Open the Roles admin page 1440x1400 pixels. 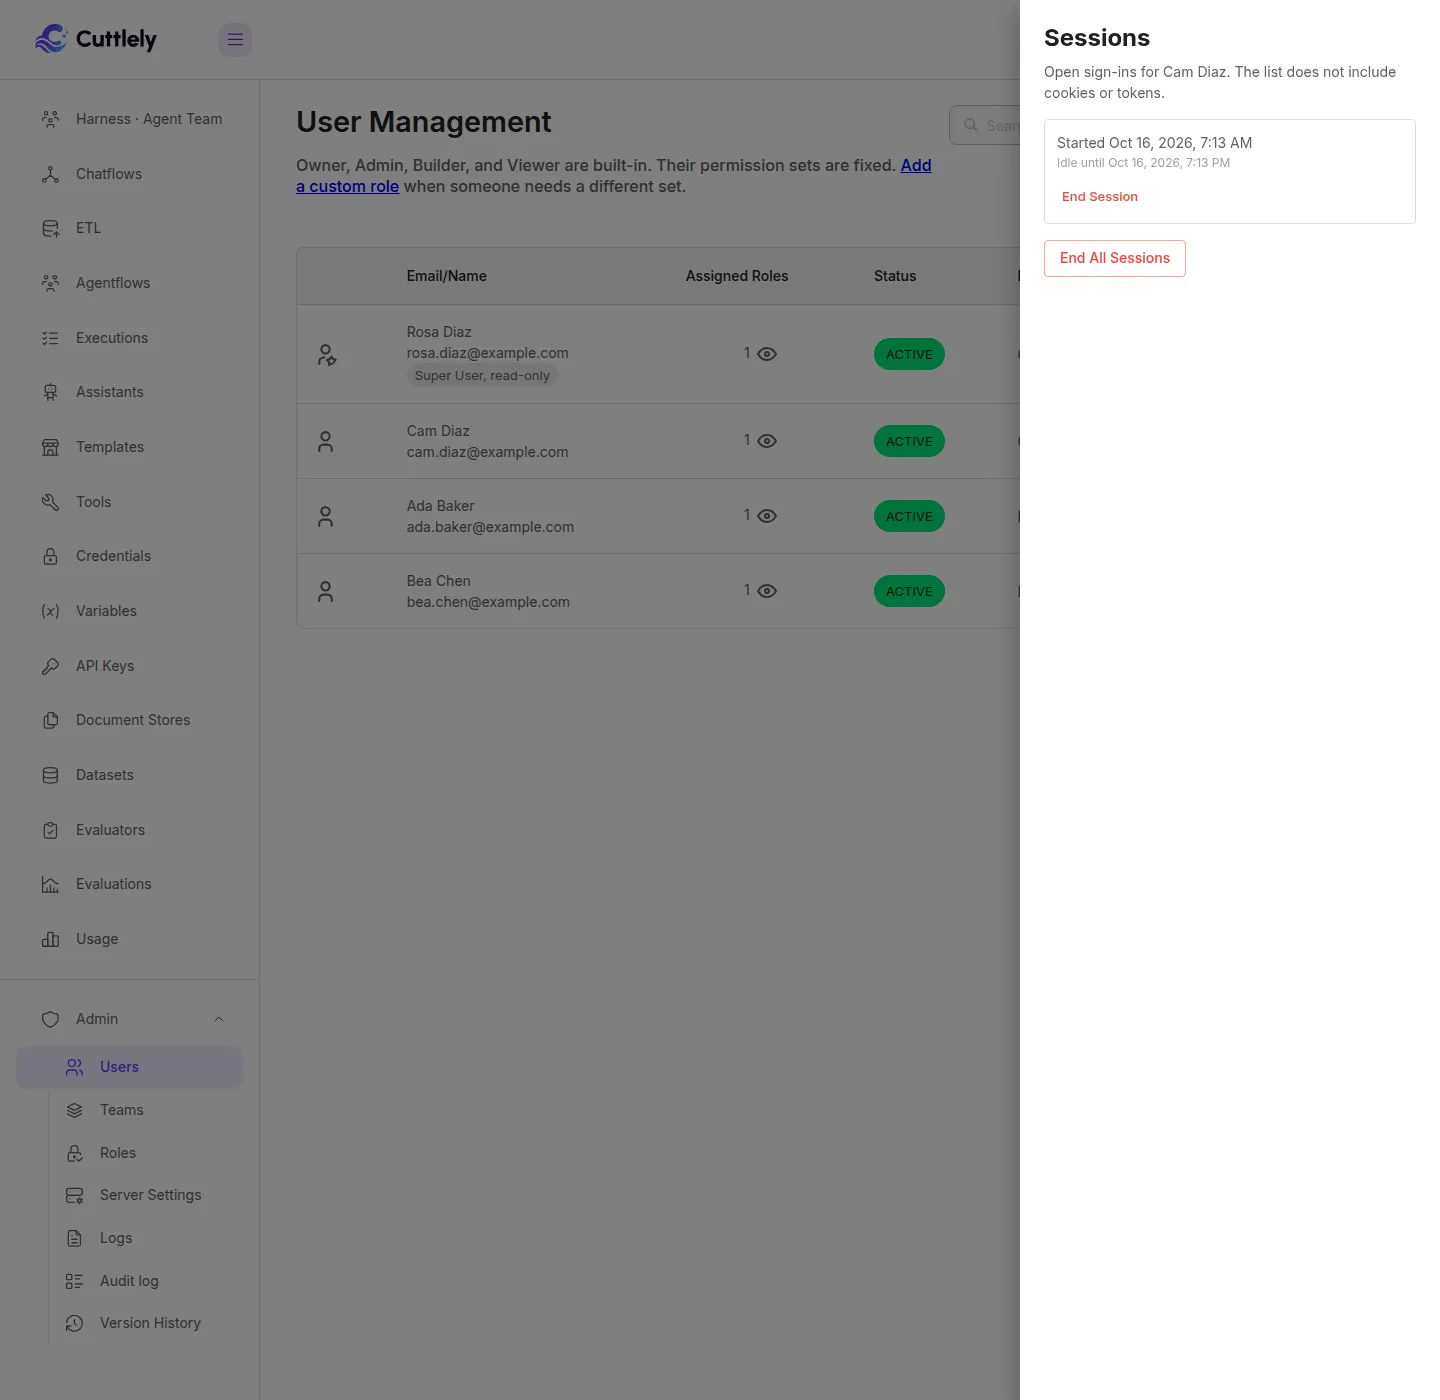pyautogui.click(x=130, y=1153)
